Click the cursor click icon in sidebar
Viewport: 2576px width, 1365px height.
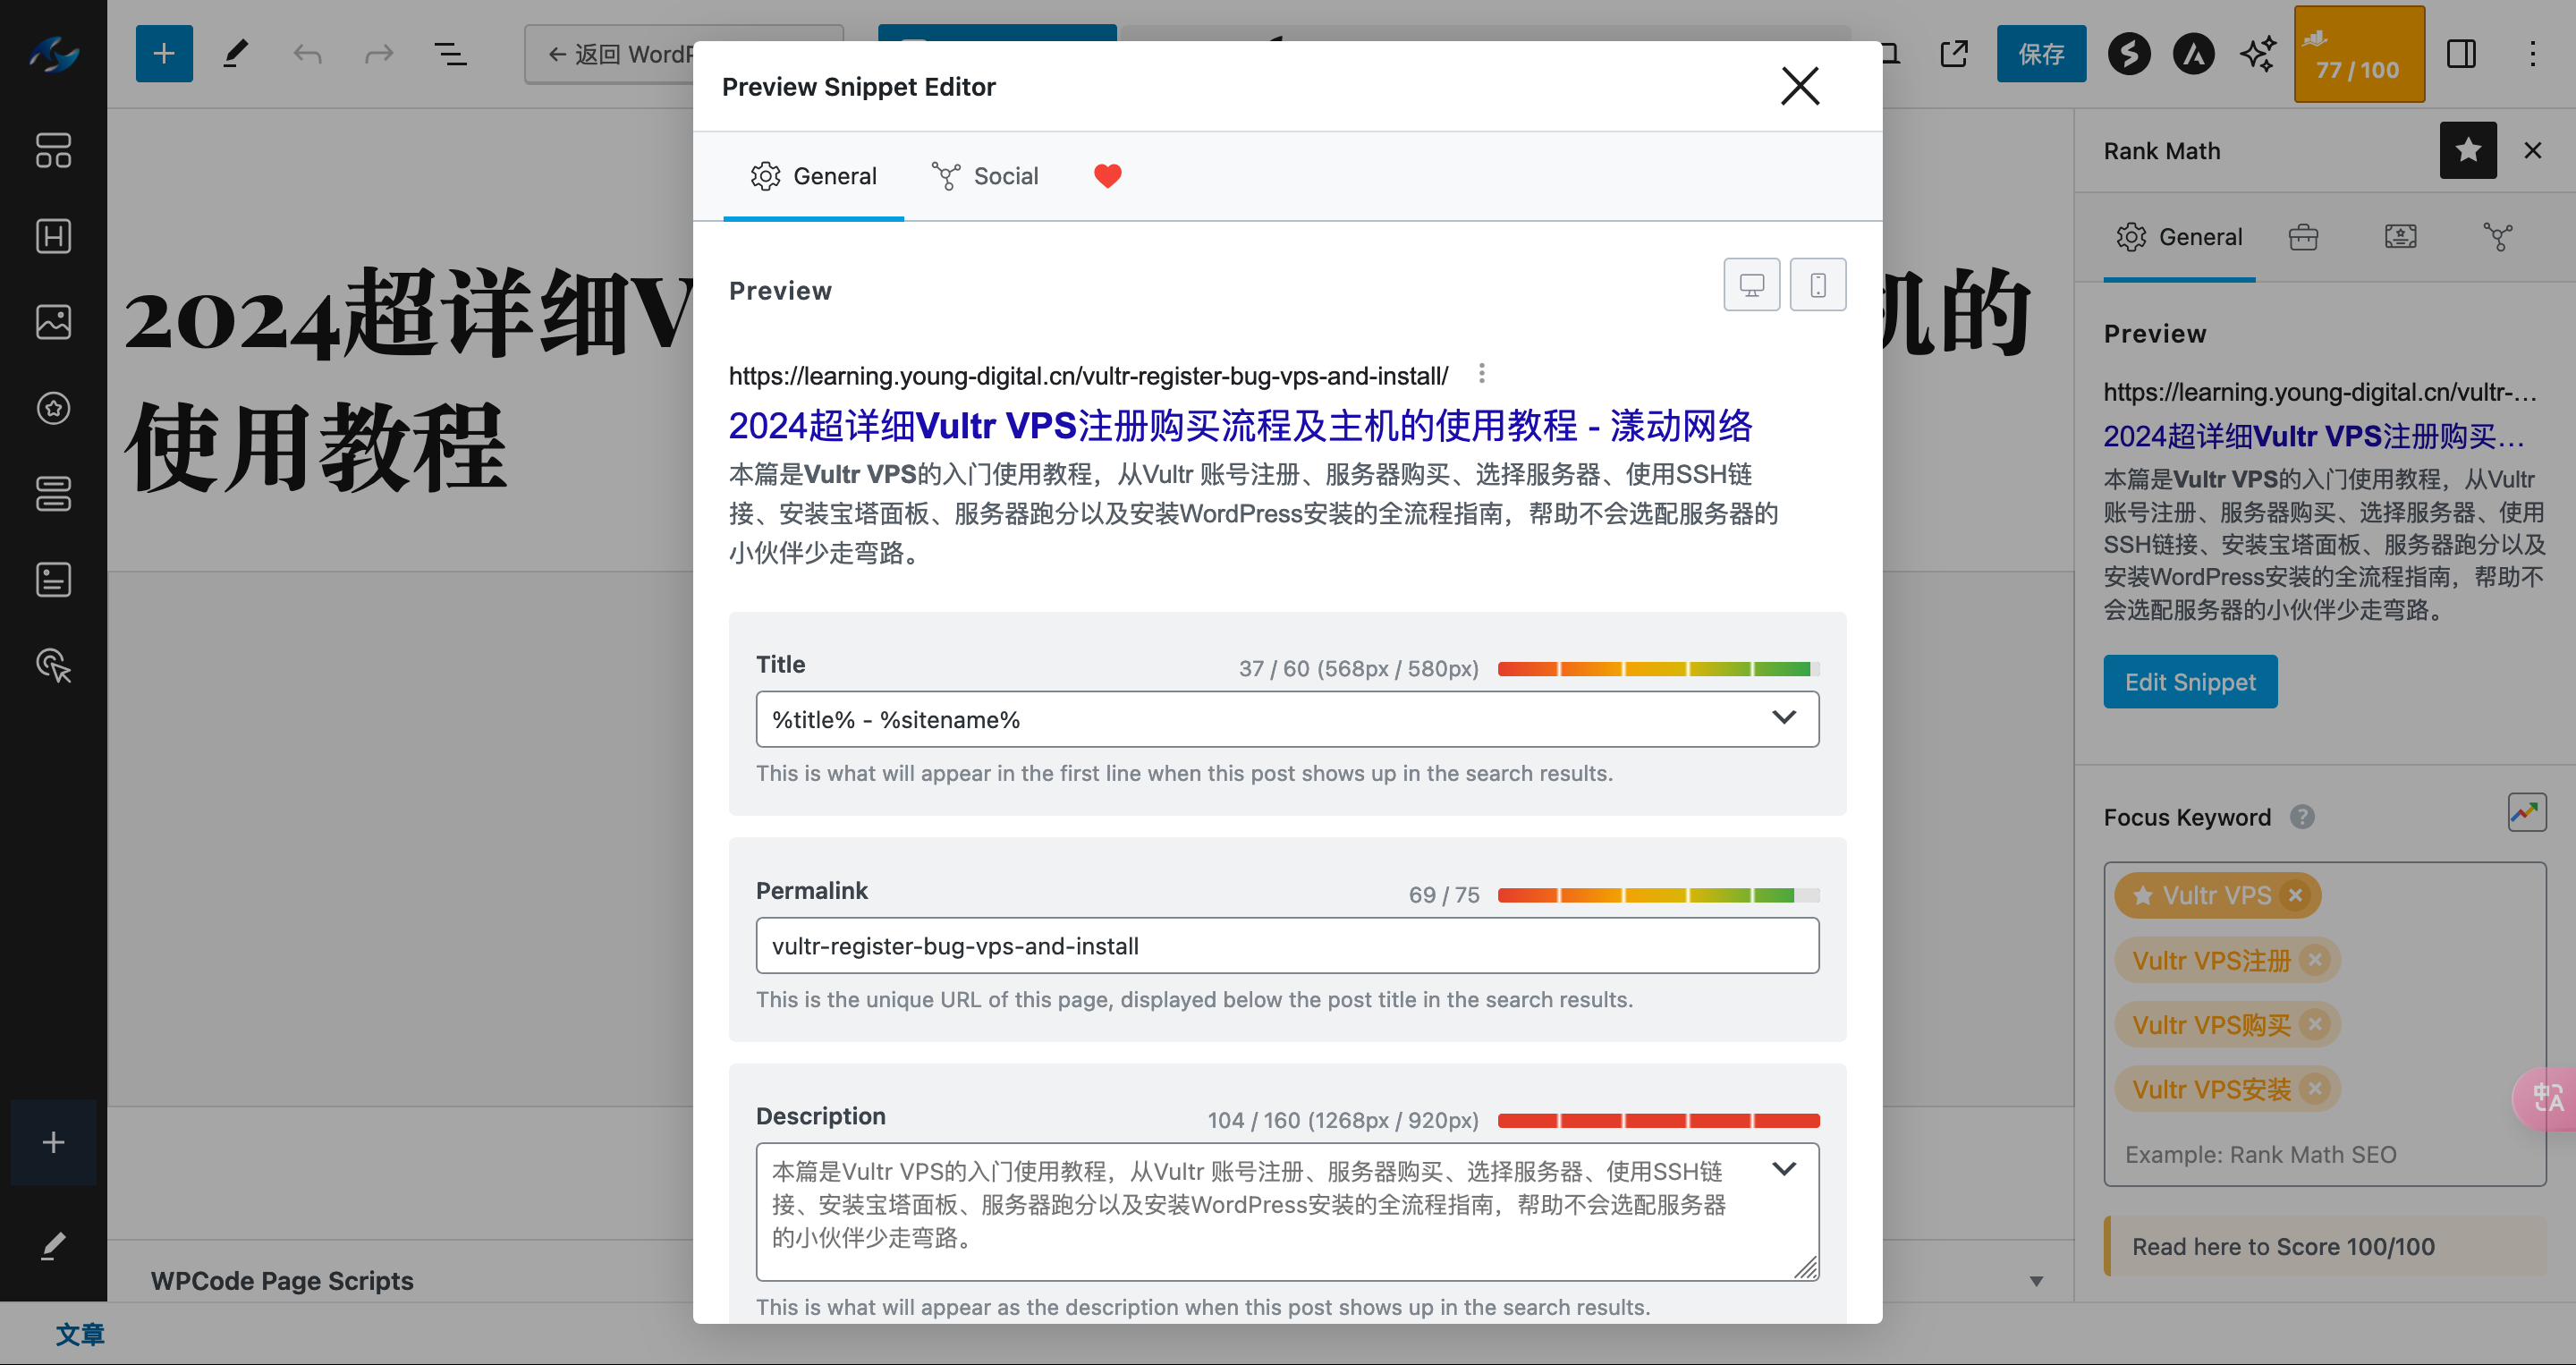(x=53, y=665)
